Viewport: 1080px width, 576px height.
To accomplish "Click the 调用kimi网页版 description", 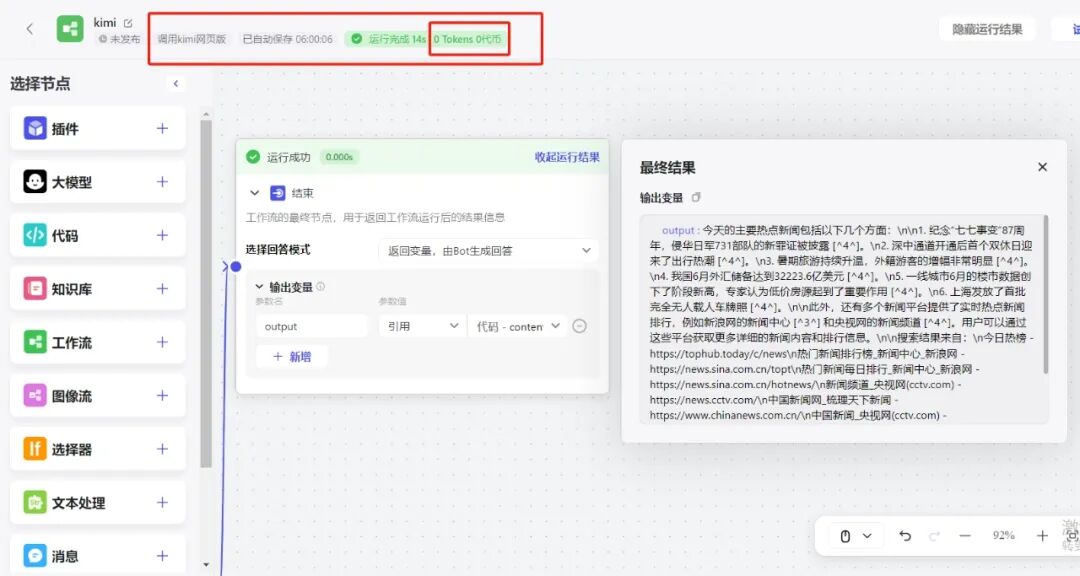I will [191, 39].
